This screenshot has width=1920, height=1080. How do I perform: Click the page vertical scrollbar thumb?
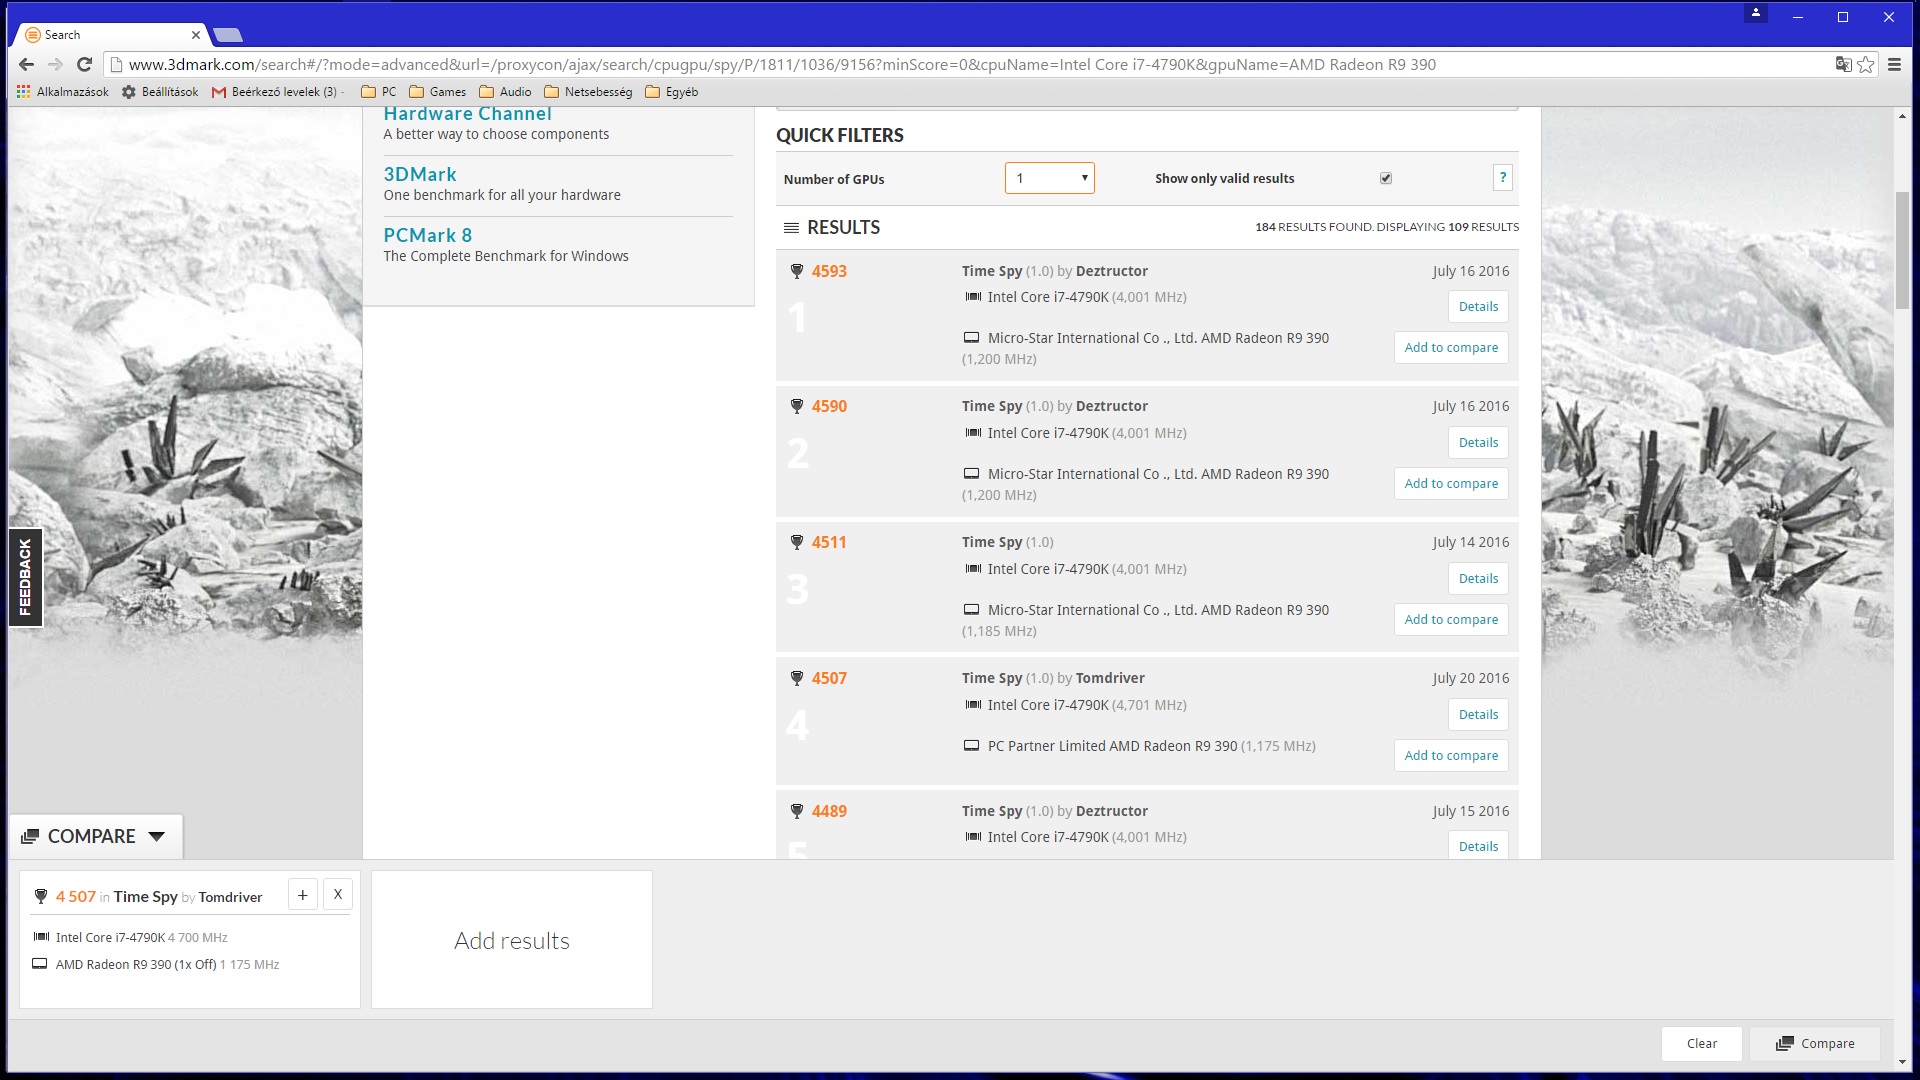1902,250
